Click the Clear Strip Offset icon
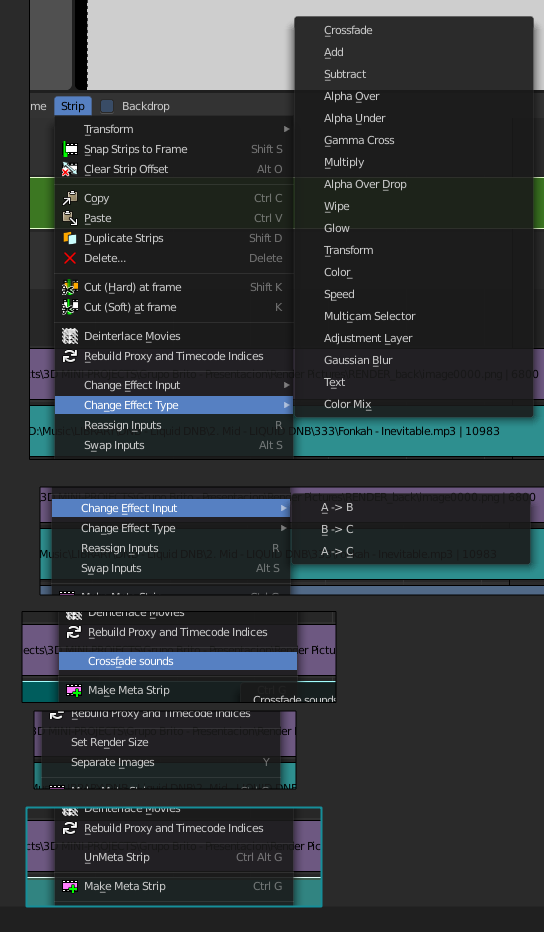 [x=70, y=169]
